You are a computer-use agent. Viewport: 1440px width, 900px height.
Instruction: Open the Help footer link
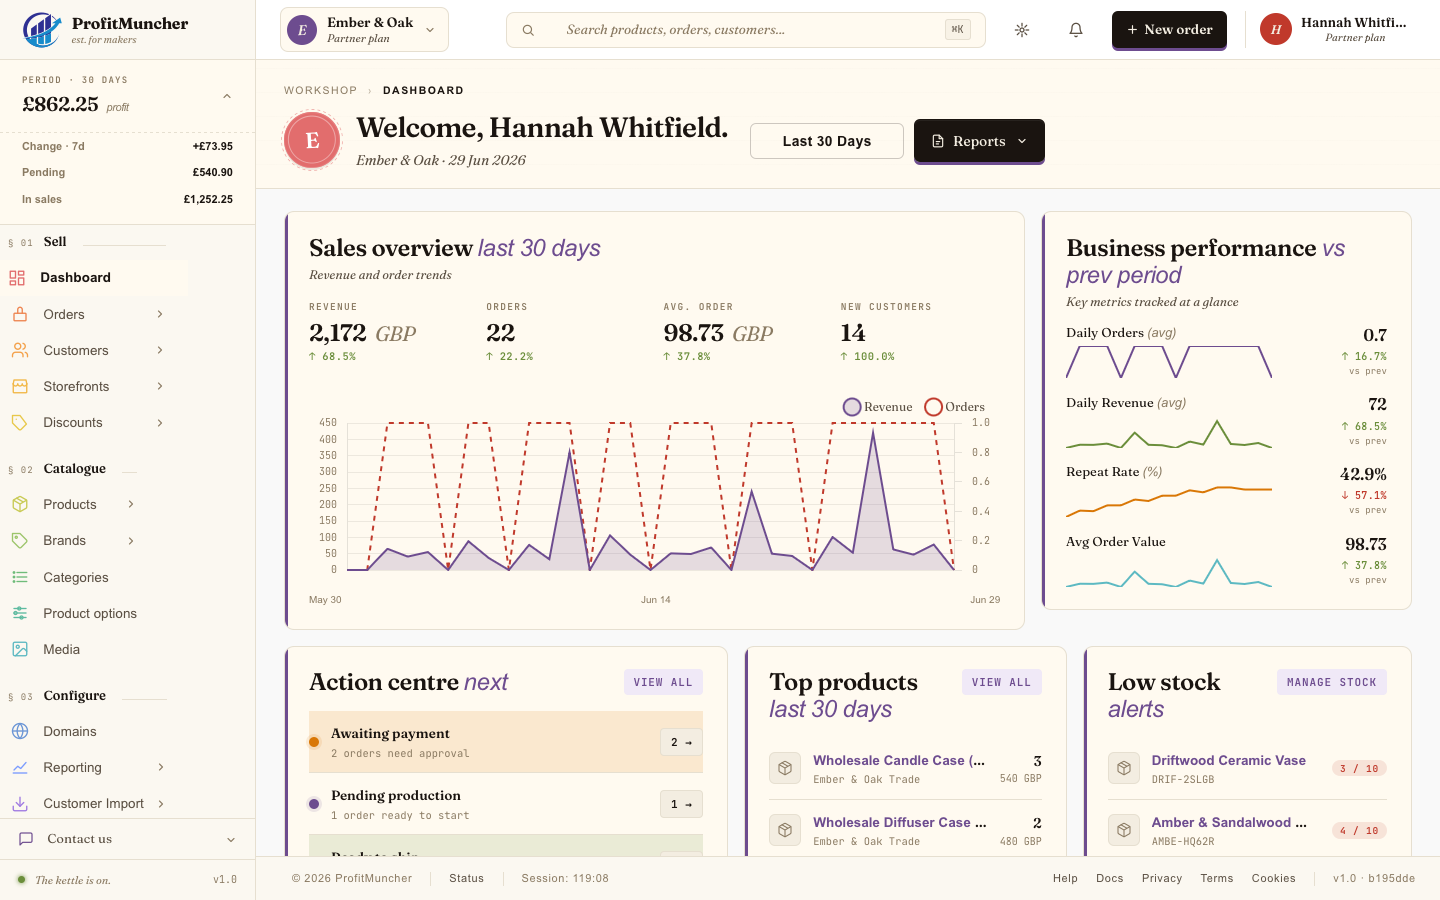pos(1065,878)
